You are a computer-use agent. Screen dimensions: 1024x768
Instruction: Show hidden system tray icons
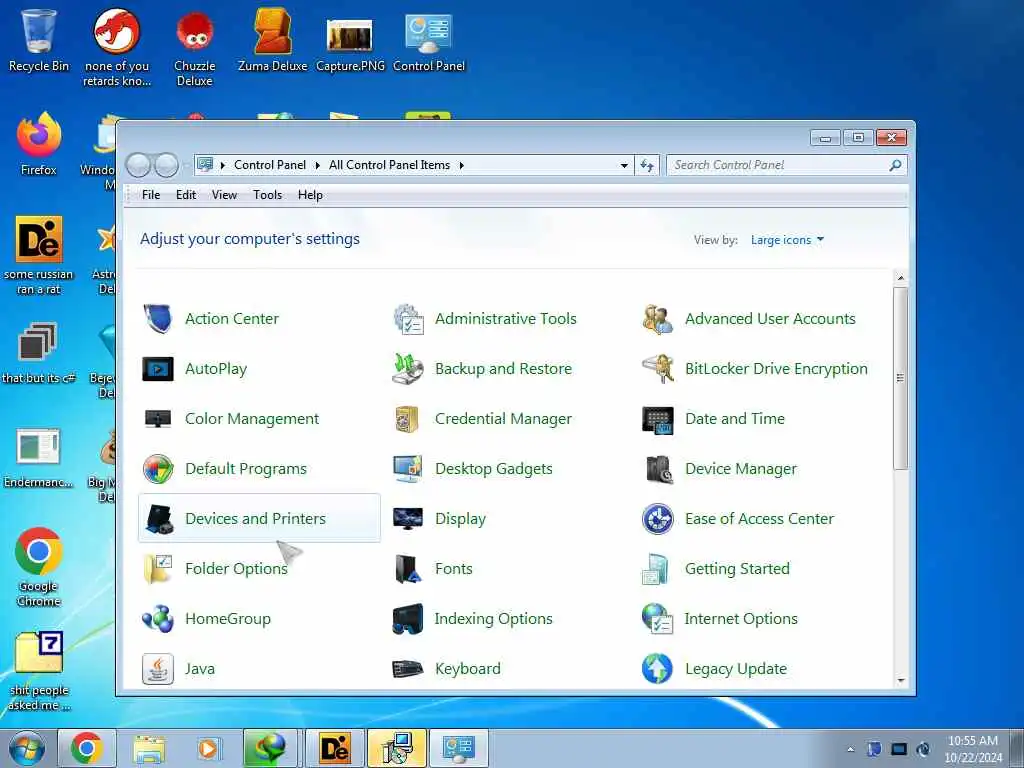point(850,749)
